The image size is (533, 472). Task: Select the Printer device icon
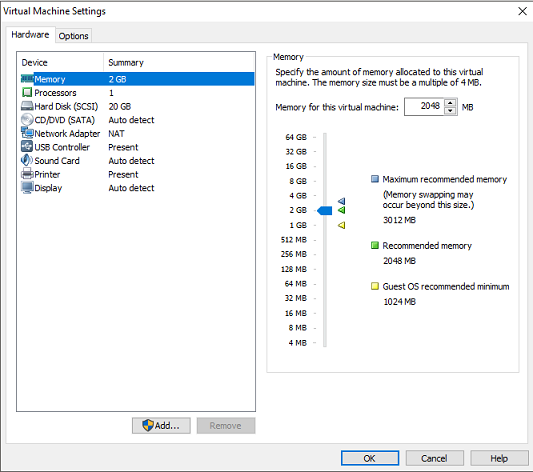(x=27, y=174)
